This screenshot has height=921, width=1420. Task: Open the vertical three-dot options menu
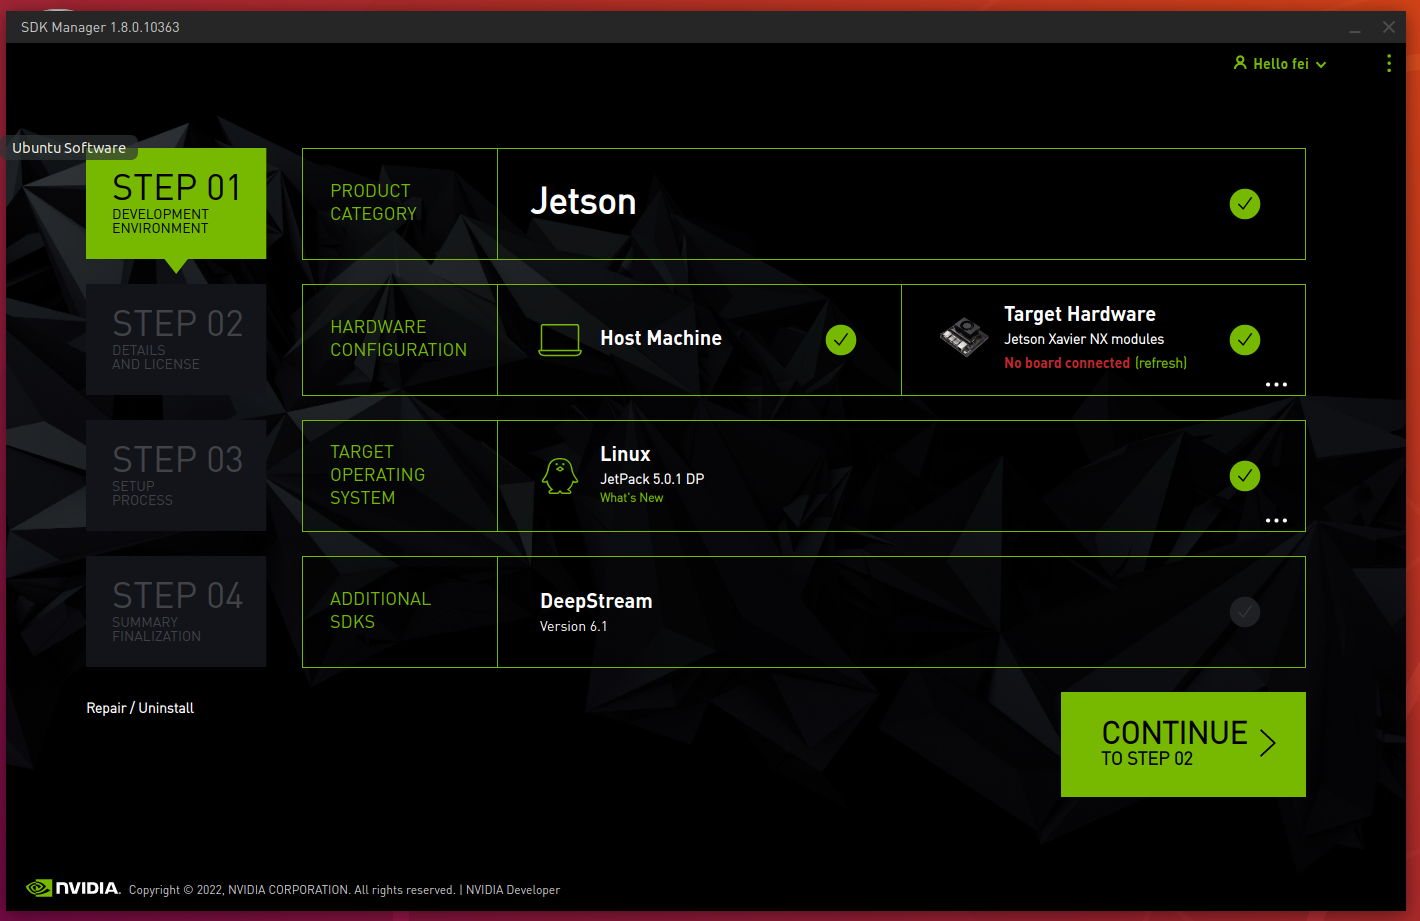[1388, 64]
